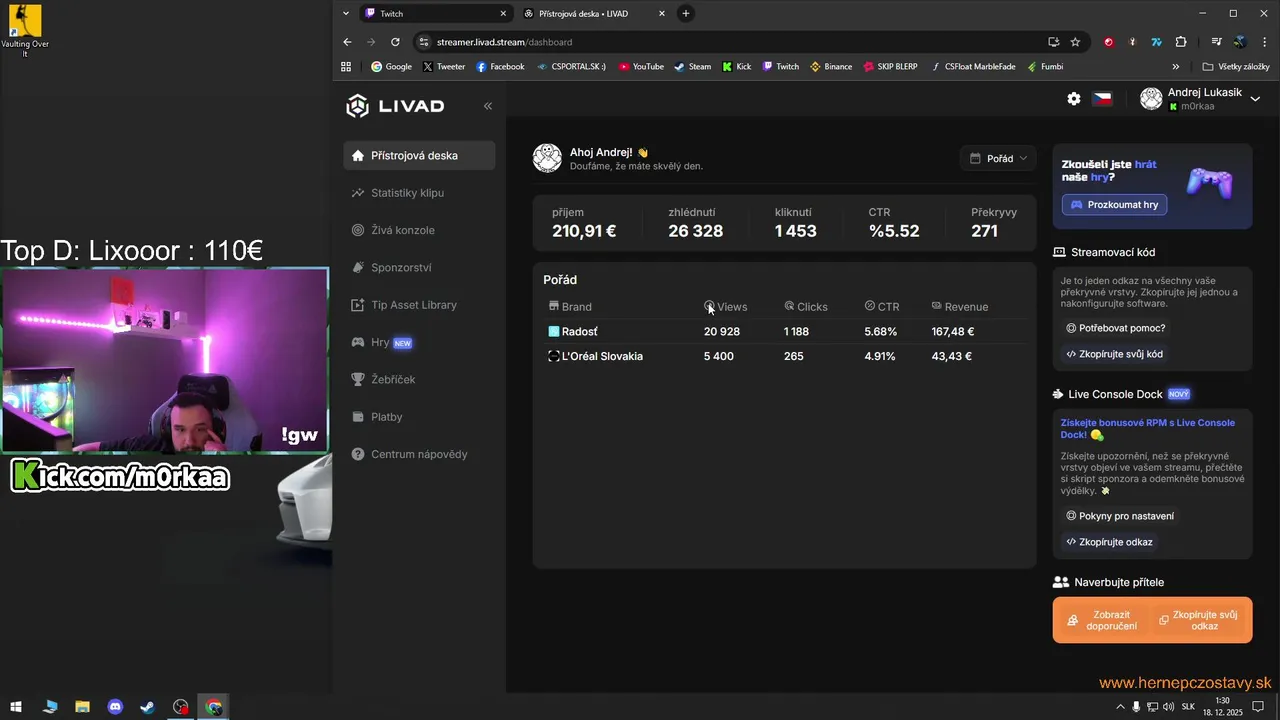Click the 26 328 zhlédnutí value
The height and width of the screenshot is (720, 1280).
pyautogui.click(x=695, y=231)
